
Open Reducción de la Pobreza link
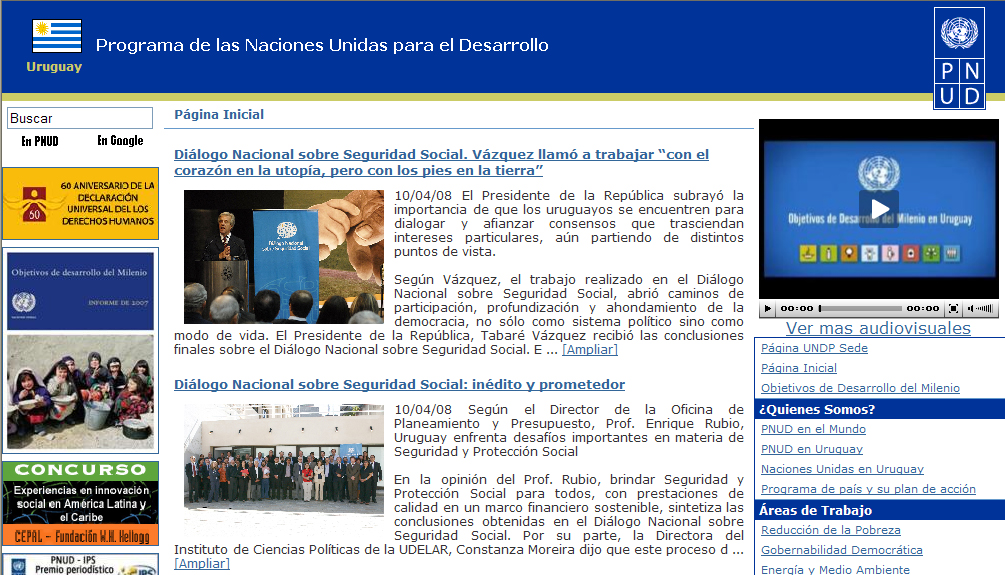(830, 530)
